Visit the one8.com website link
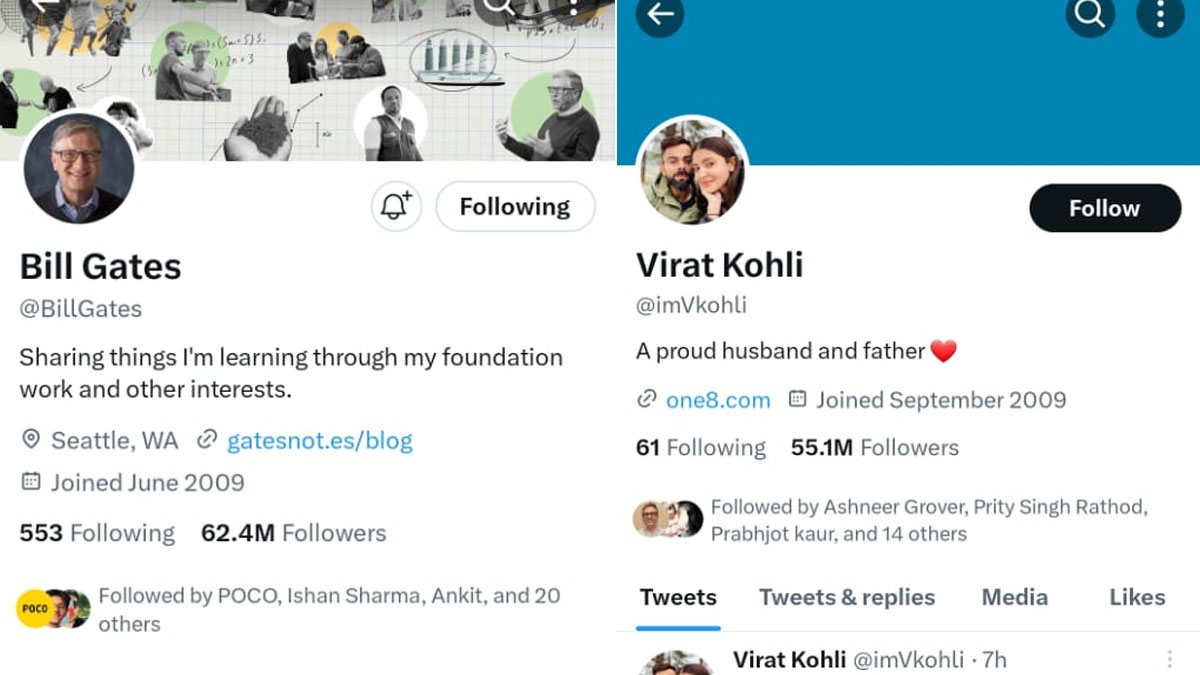 tap(718, 401)
